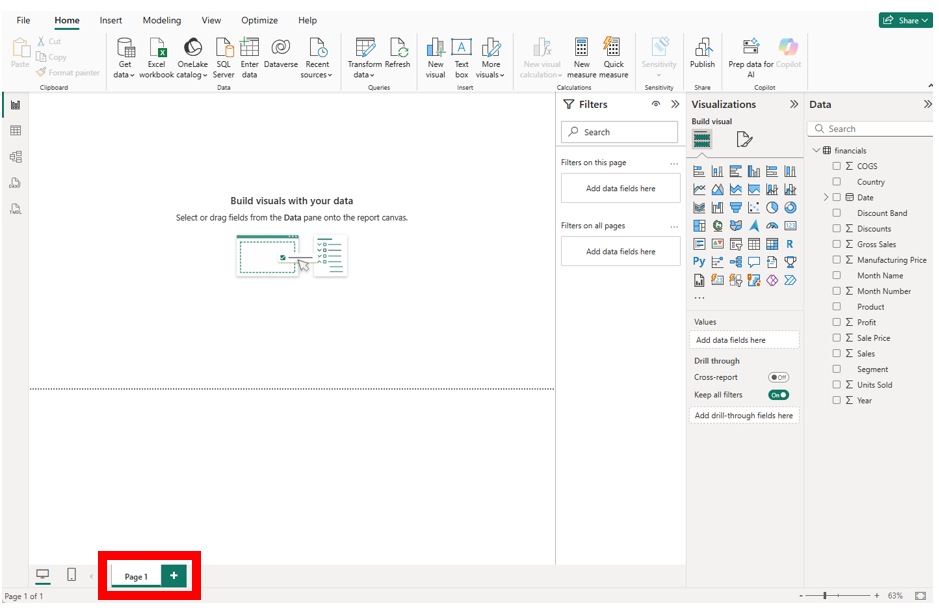Open Transform data query editor
Image resolution: width=939 pixels, height=608 pixels.
click(x=364, y=58)
